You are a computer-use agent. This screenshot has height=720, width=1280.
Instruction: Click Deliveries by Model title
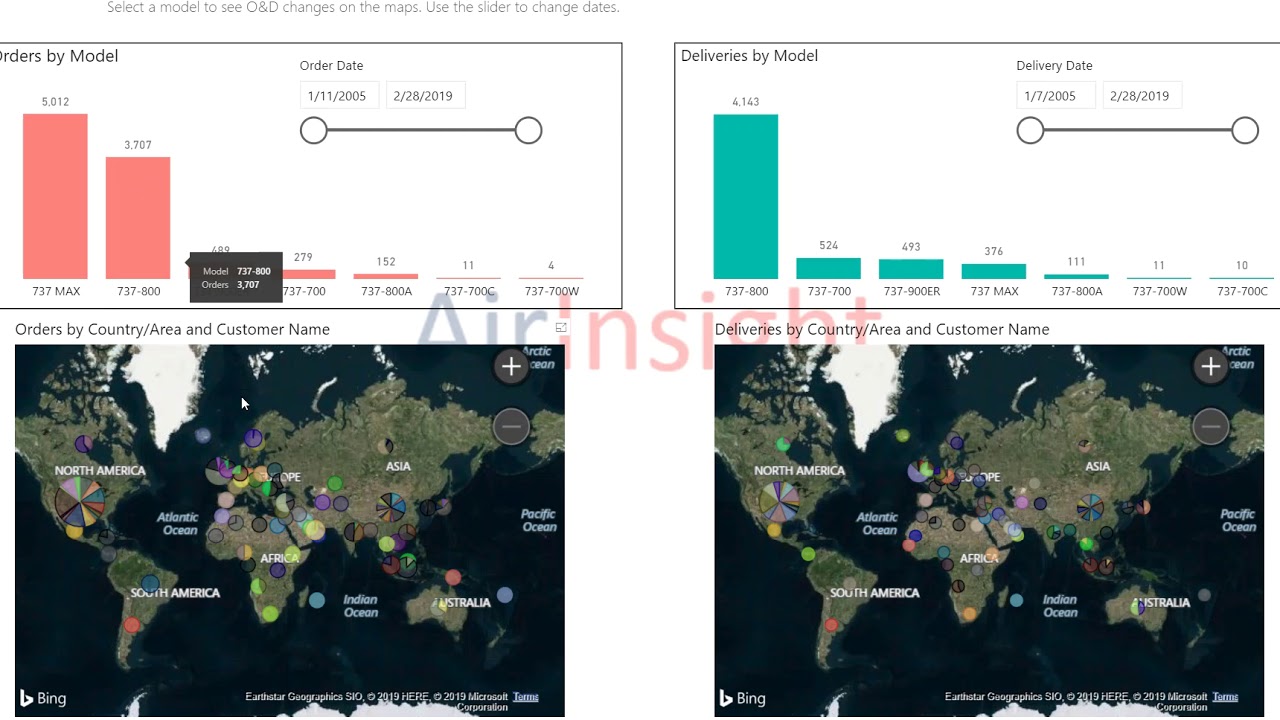tap(749, 56)
